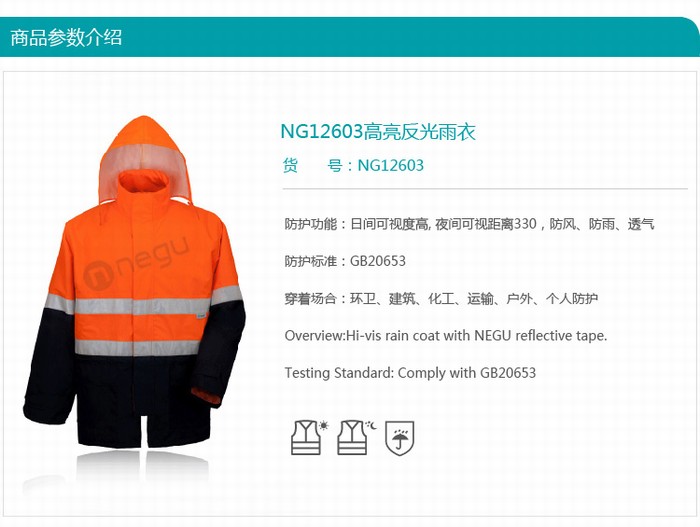The height and width of the screenshot is (527, 700).
Task: Select the 货号 NG12603 item number text
Action: (353, 166)
